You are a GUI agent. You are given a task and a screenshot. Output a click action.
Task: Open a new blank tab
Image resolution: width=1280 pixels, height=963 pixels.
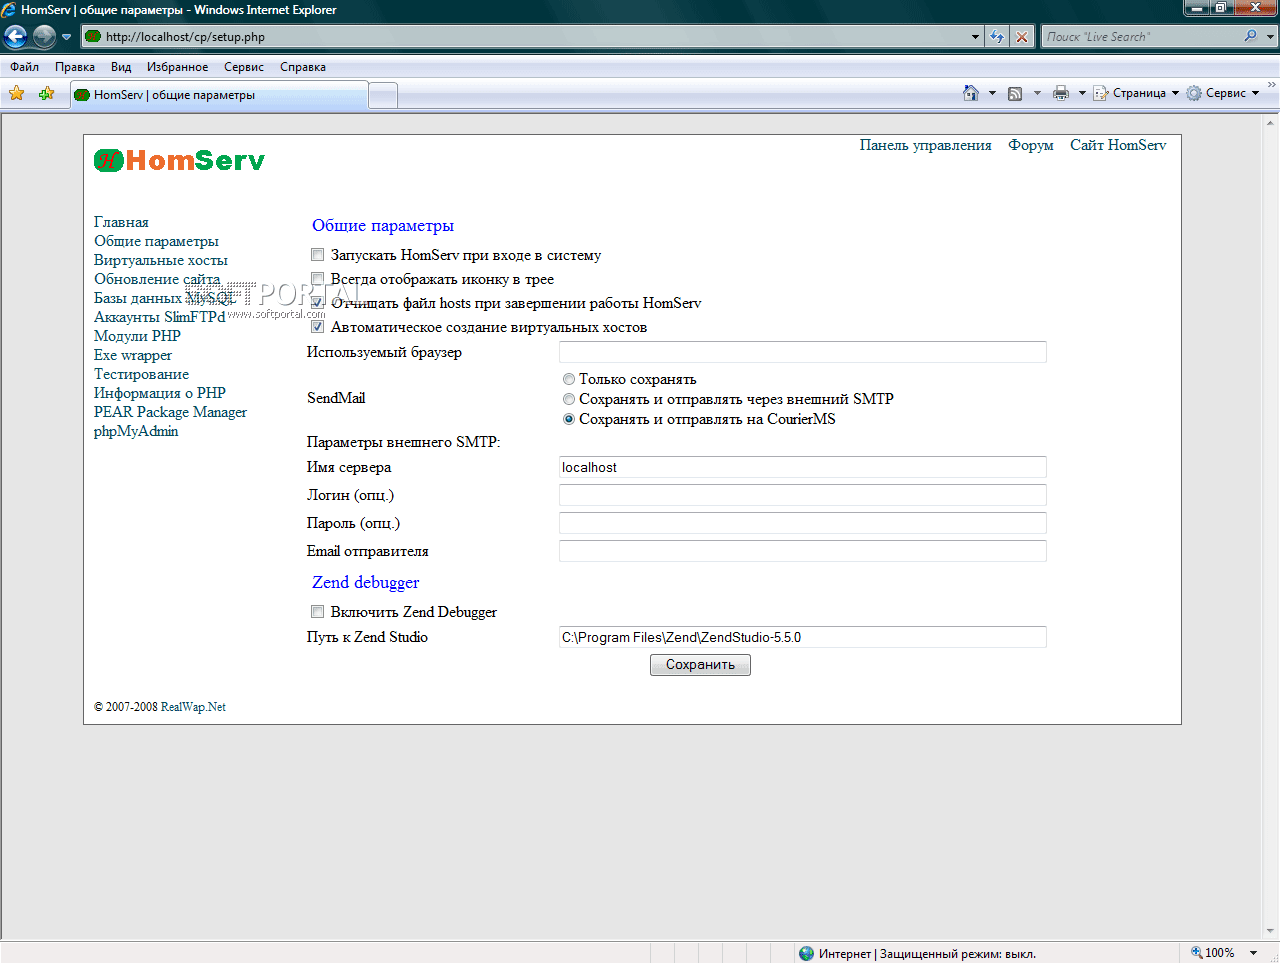[383, 95]
